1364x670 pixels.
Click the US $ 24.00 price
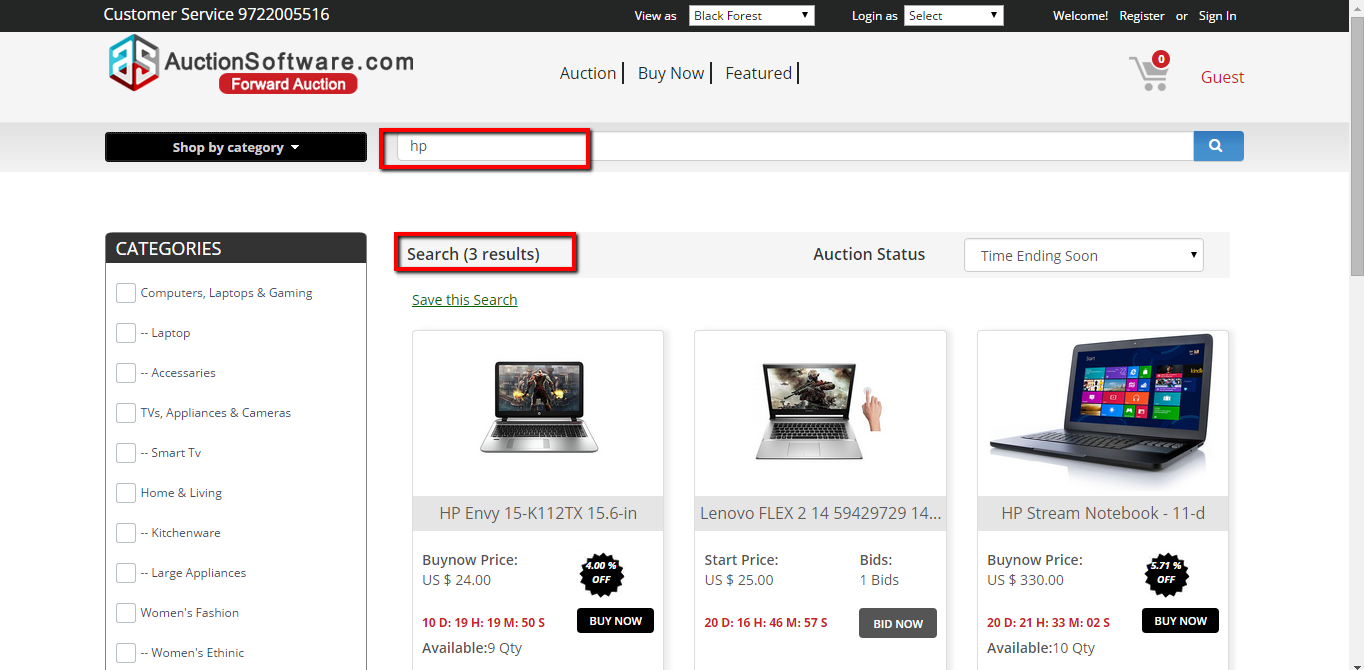coord(456,580)
